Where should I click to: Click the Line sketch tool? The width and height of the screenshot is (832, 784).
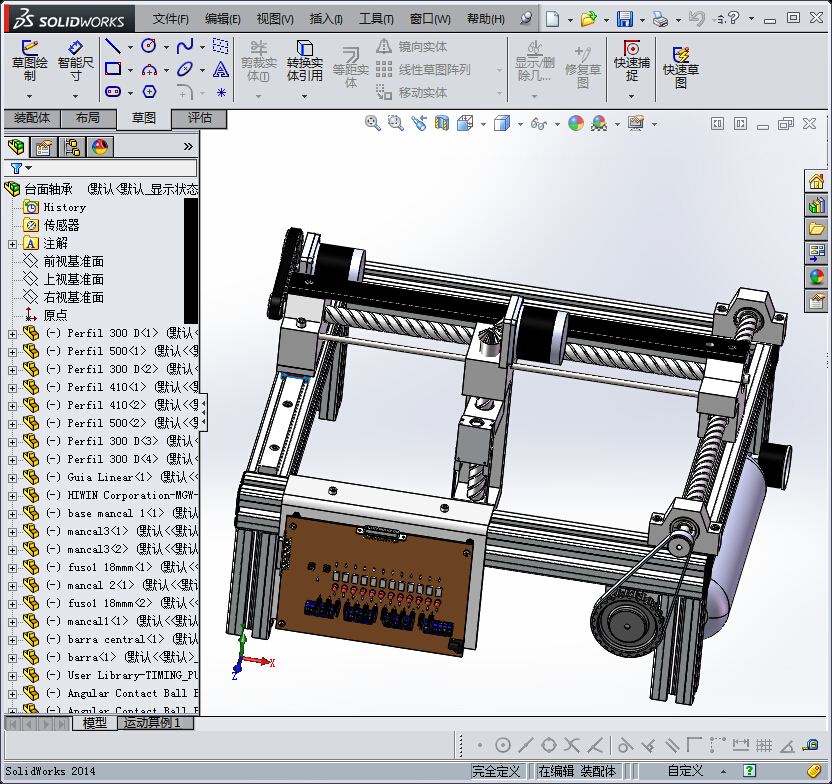[x=113, y=46]
